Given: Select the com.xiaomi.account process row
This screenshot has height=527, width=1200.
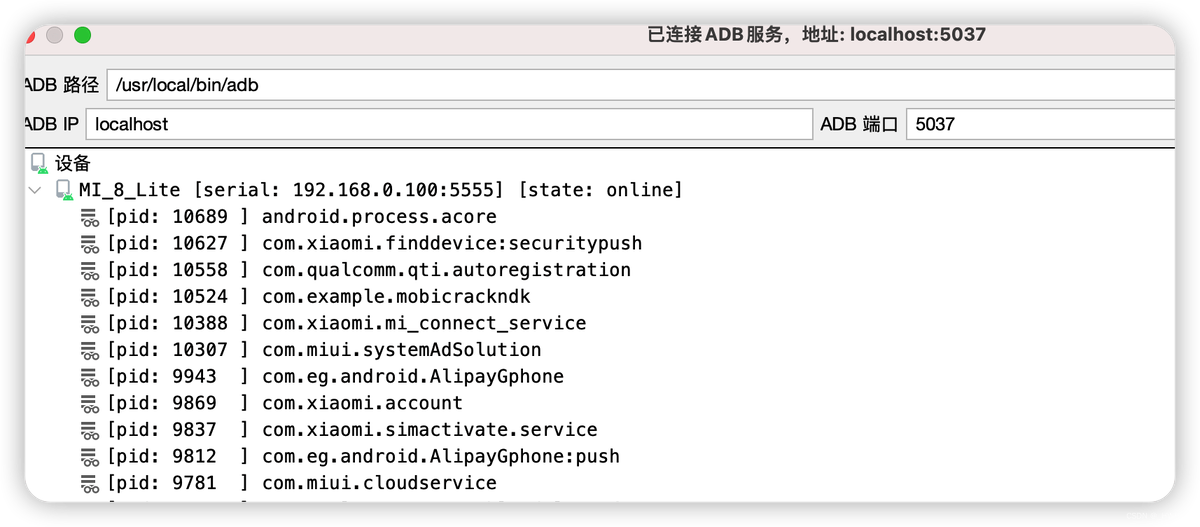Looking at the screenshot, I should 362,403.
